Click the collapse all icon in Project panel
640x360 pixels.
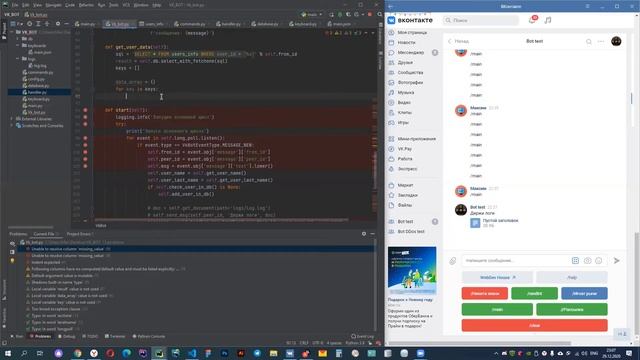pyautogui.click(x=47, y=24)
